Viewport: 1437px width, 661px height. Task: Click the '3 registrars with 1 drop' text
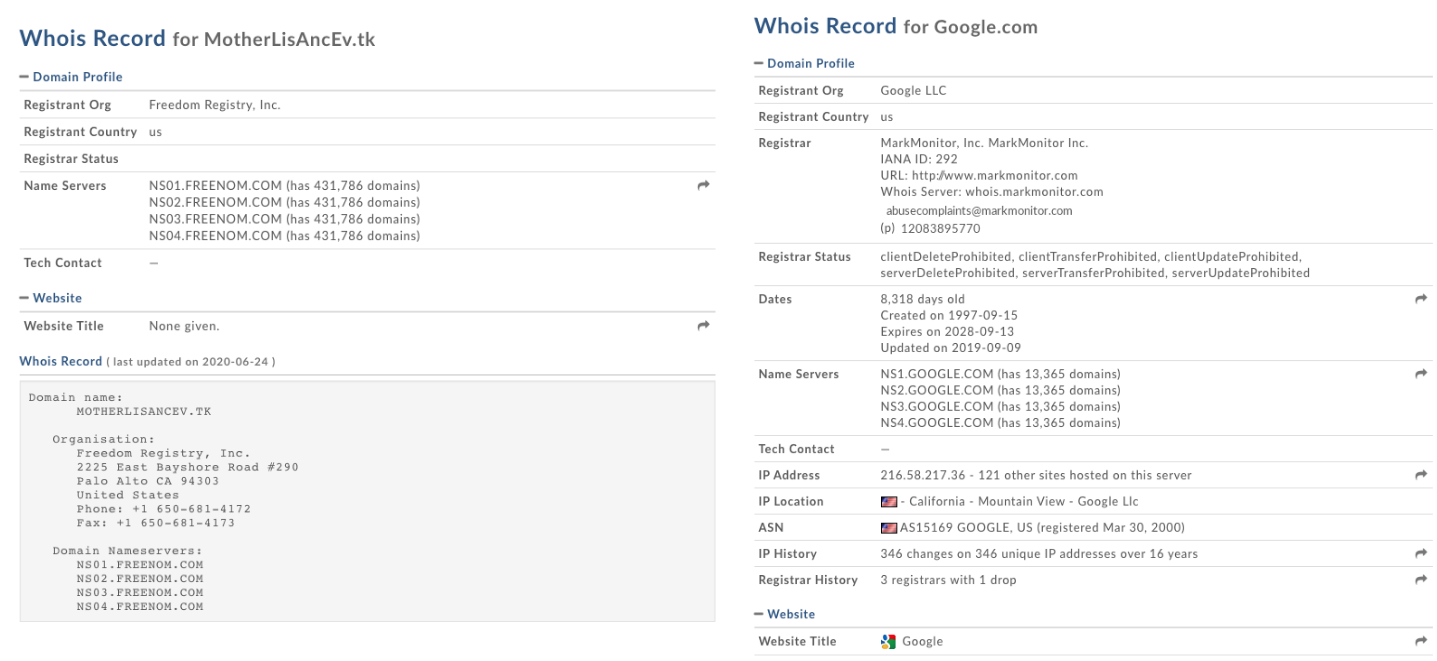coord(948,579)
